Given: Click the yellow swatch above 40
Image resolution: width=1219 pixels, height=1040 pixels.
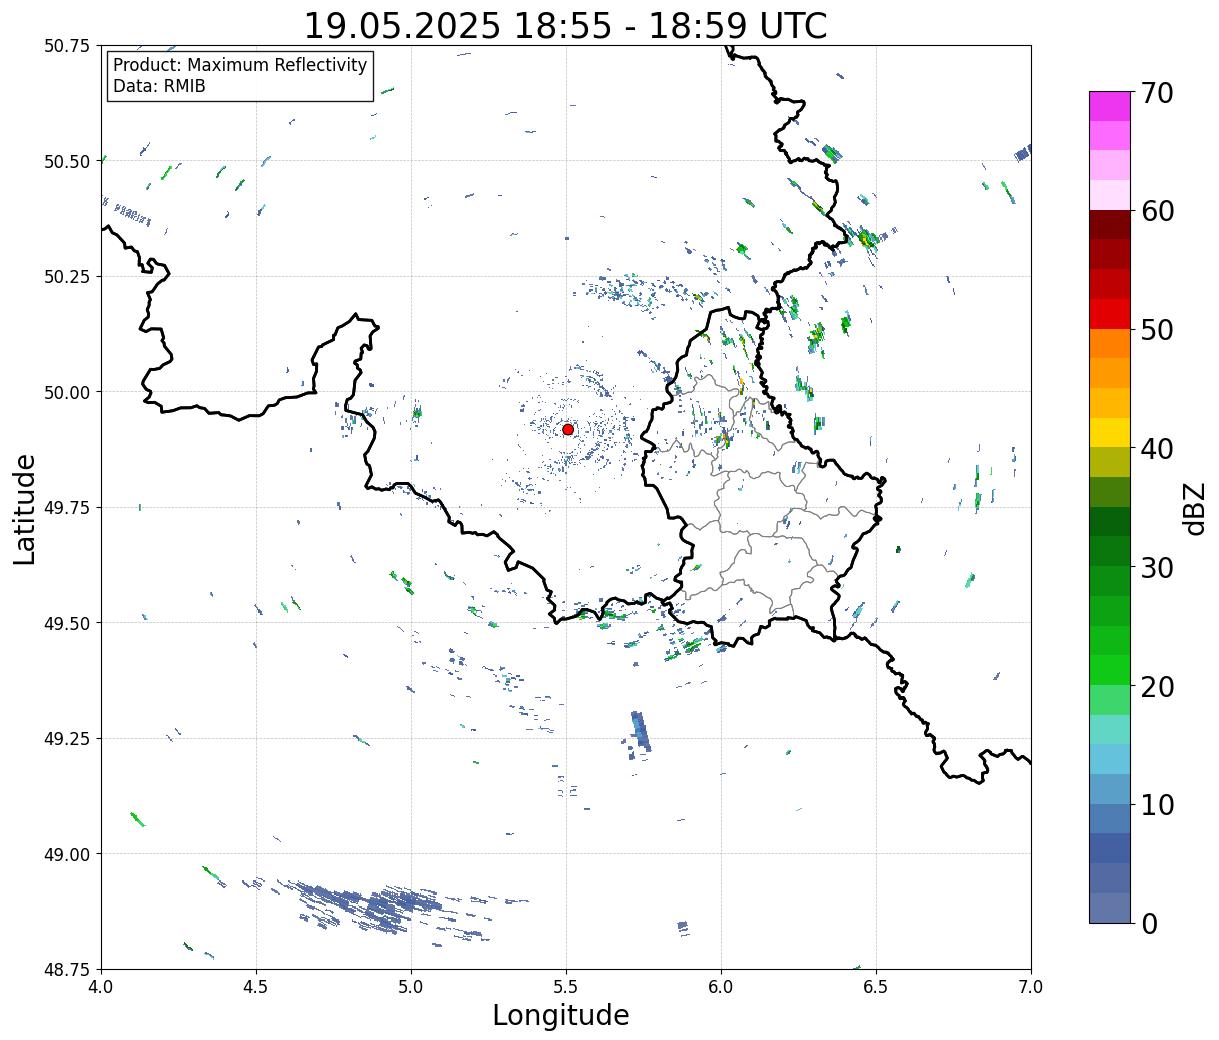Looking at the screenshot, I should coord(1109,432).
